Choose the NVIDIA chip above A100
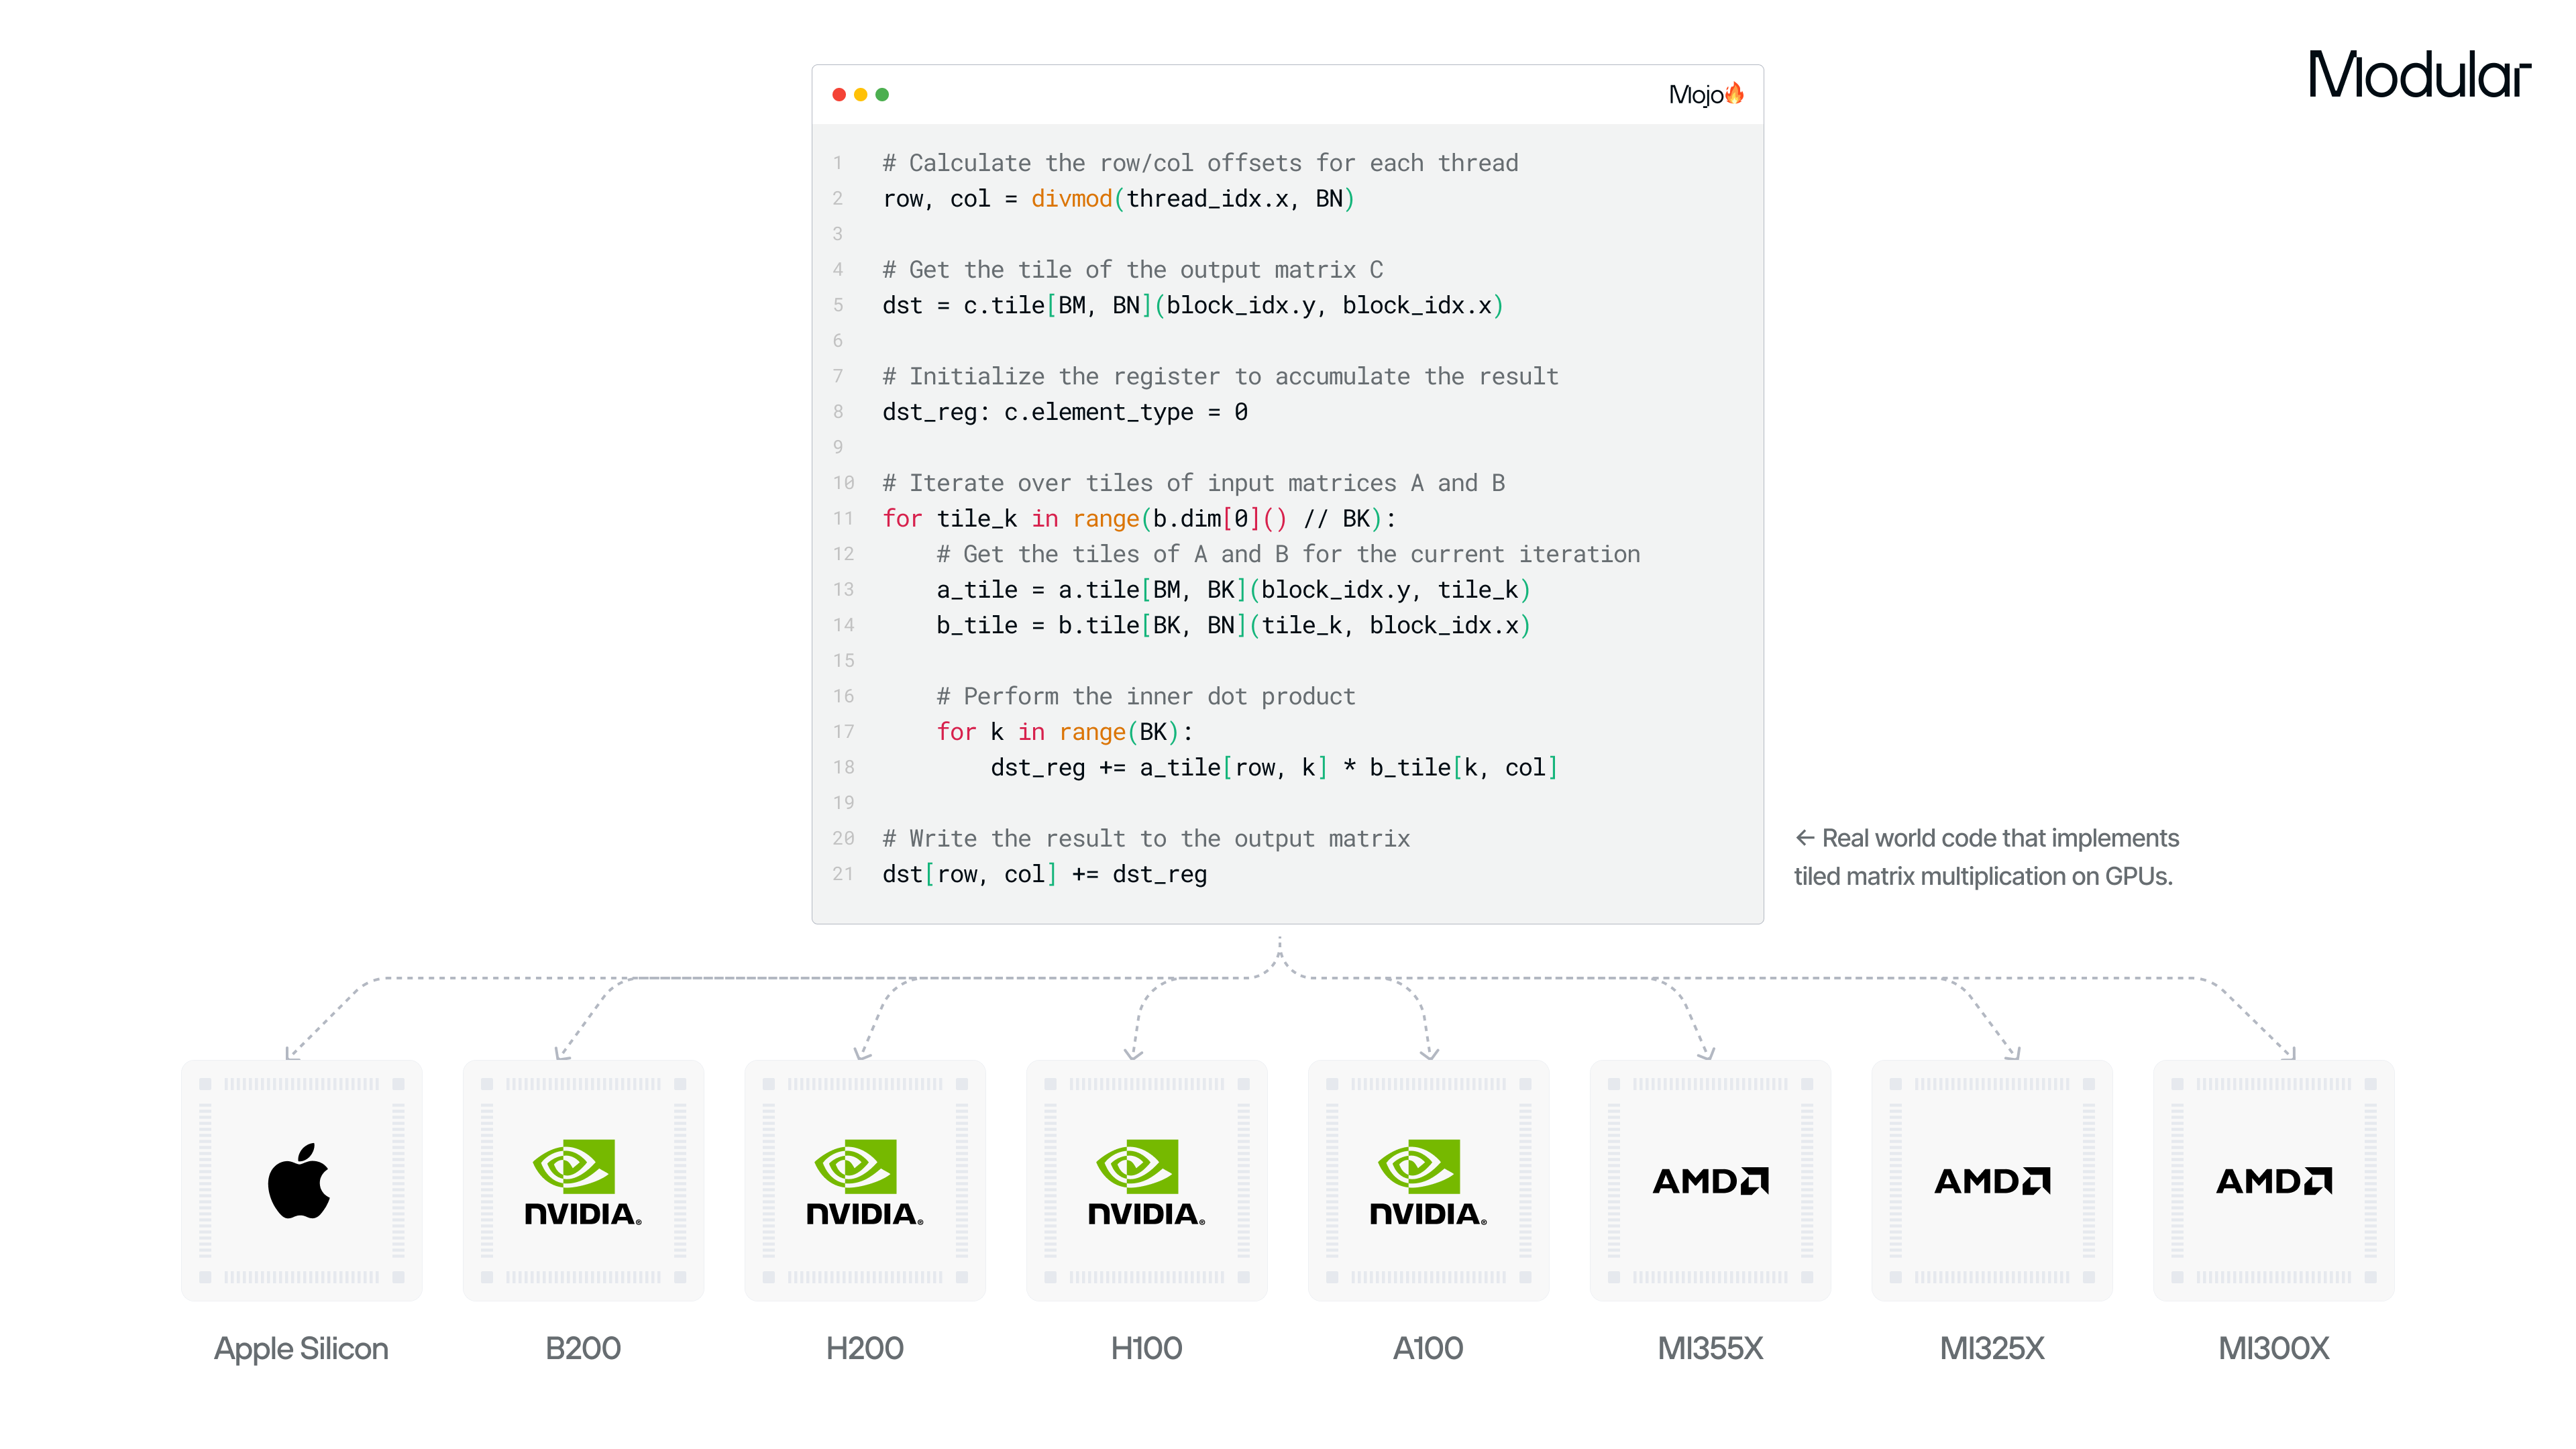 click(1428, 1180)
